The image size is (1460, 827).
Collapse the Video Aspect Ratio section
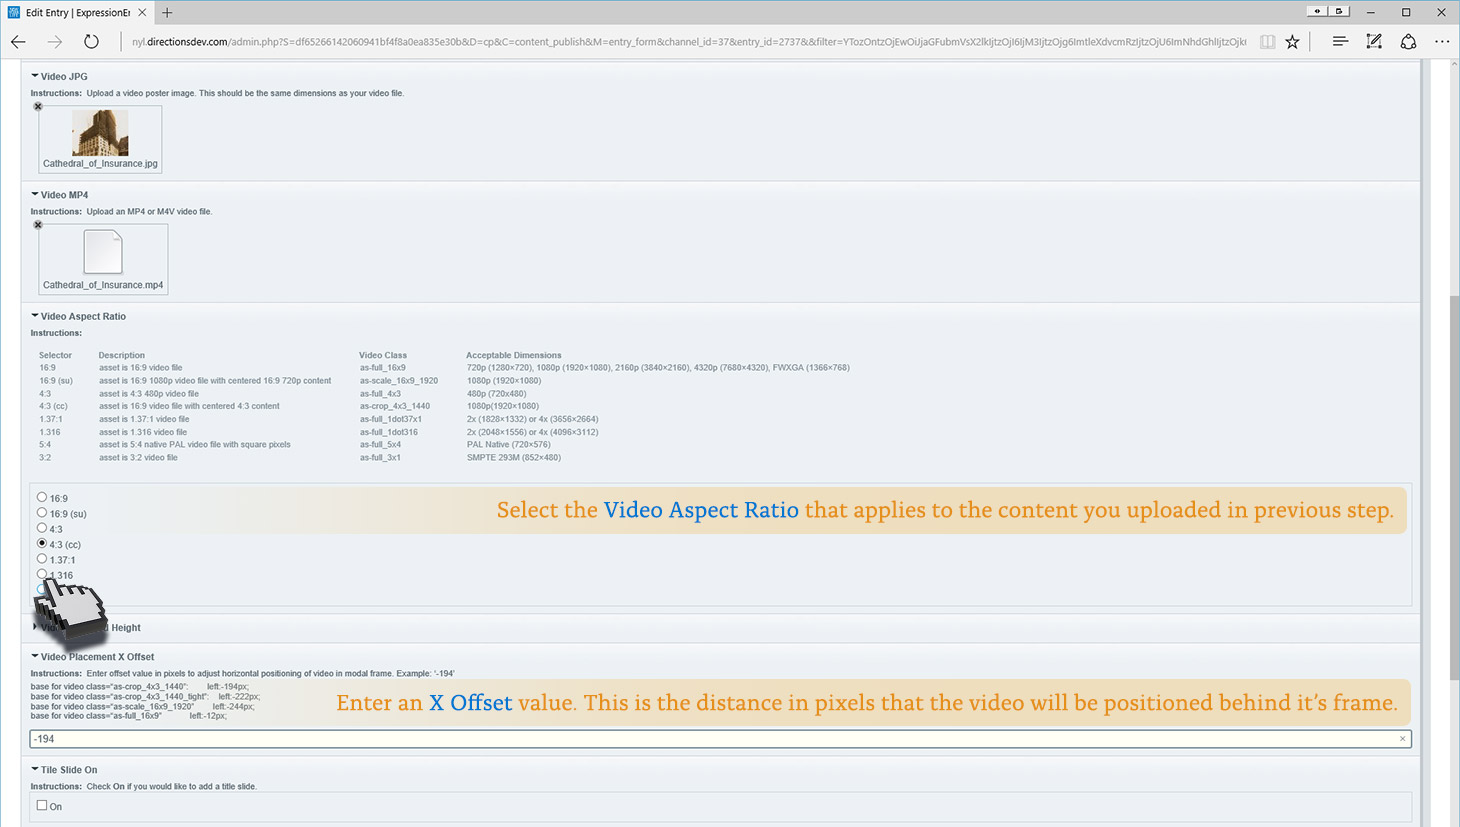[35, 316]
